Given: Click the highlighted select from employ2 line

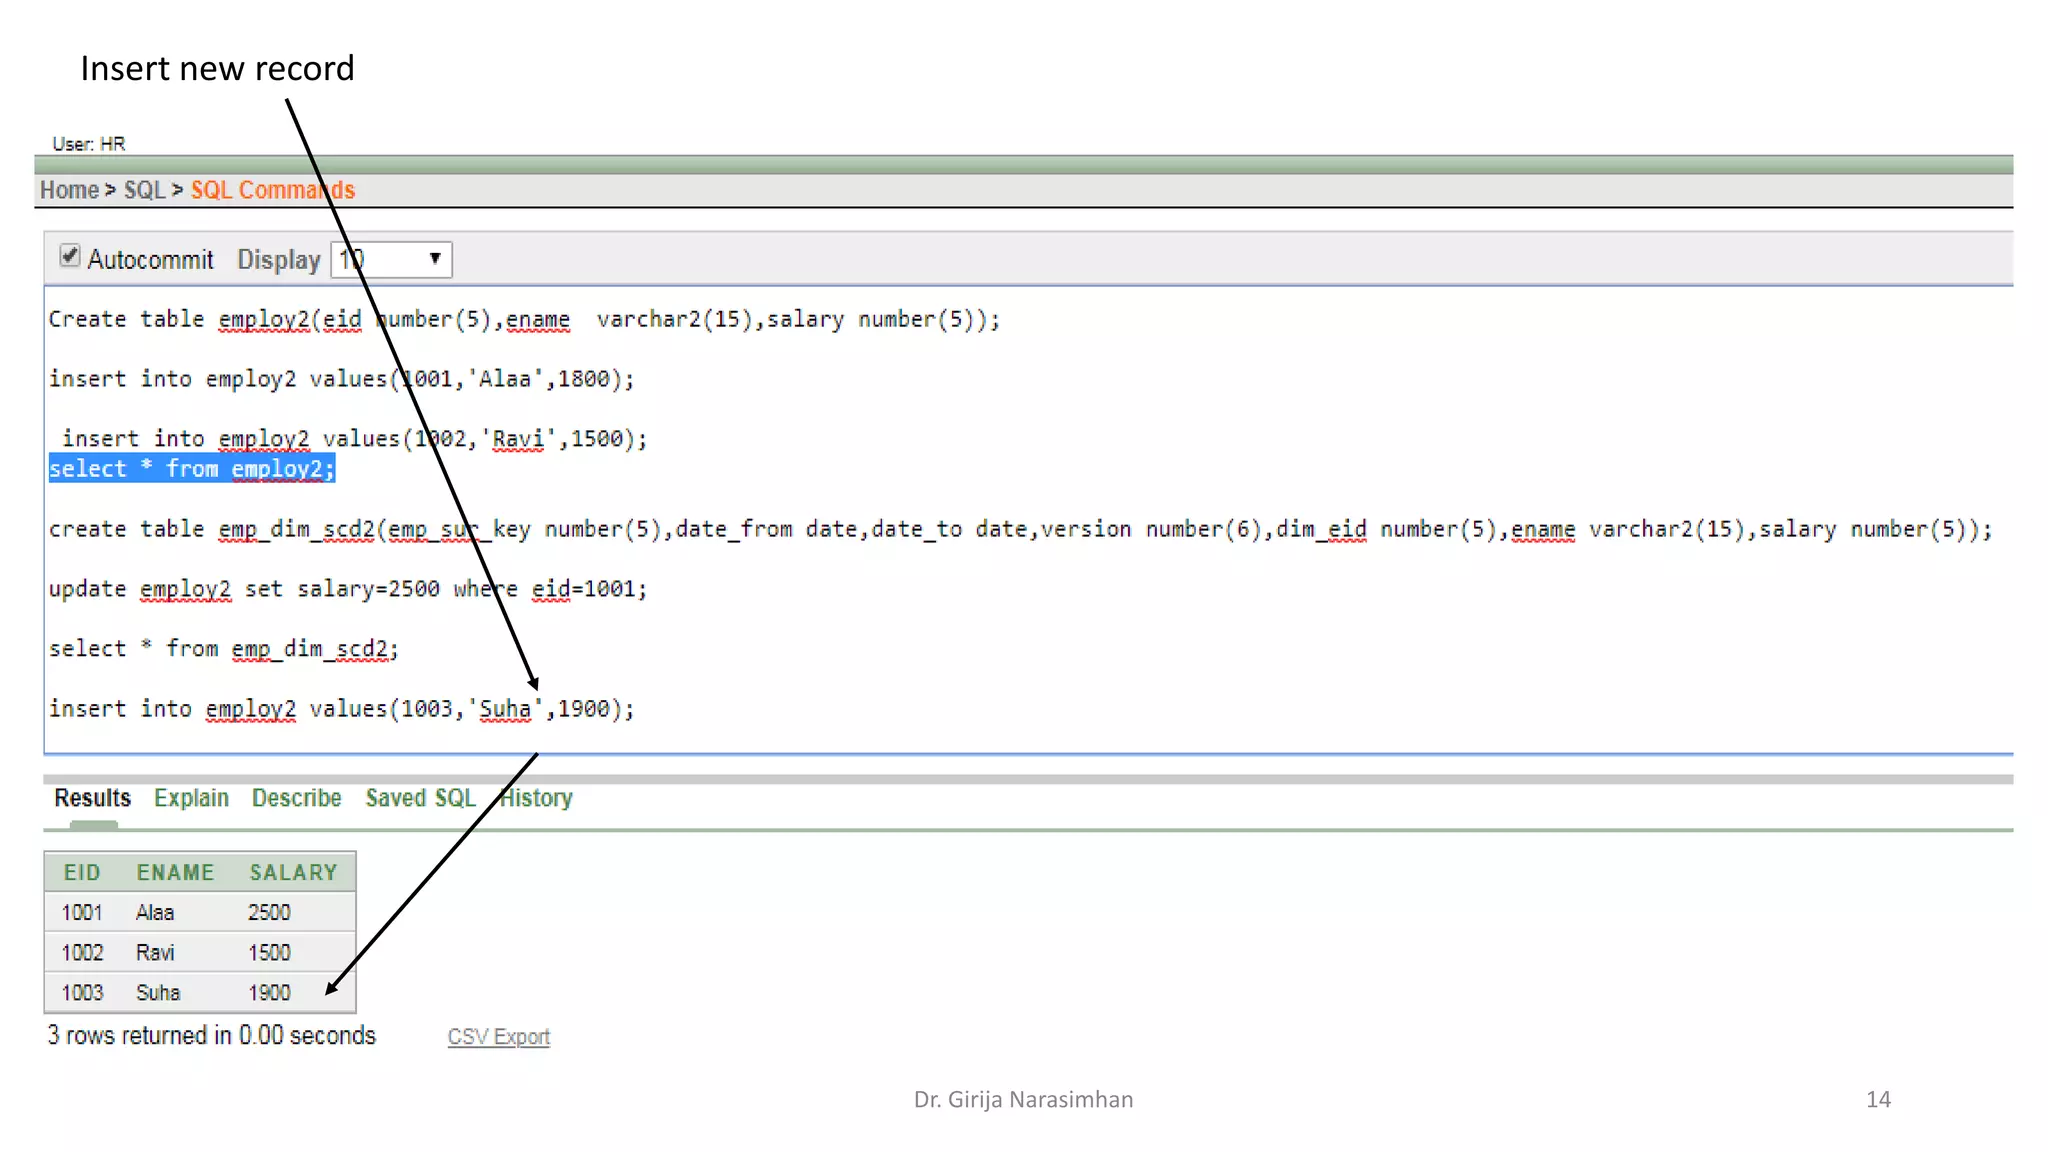Looking at the screenshot, I should (x=191, y=469).
